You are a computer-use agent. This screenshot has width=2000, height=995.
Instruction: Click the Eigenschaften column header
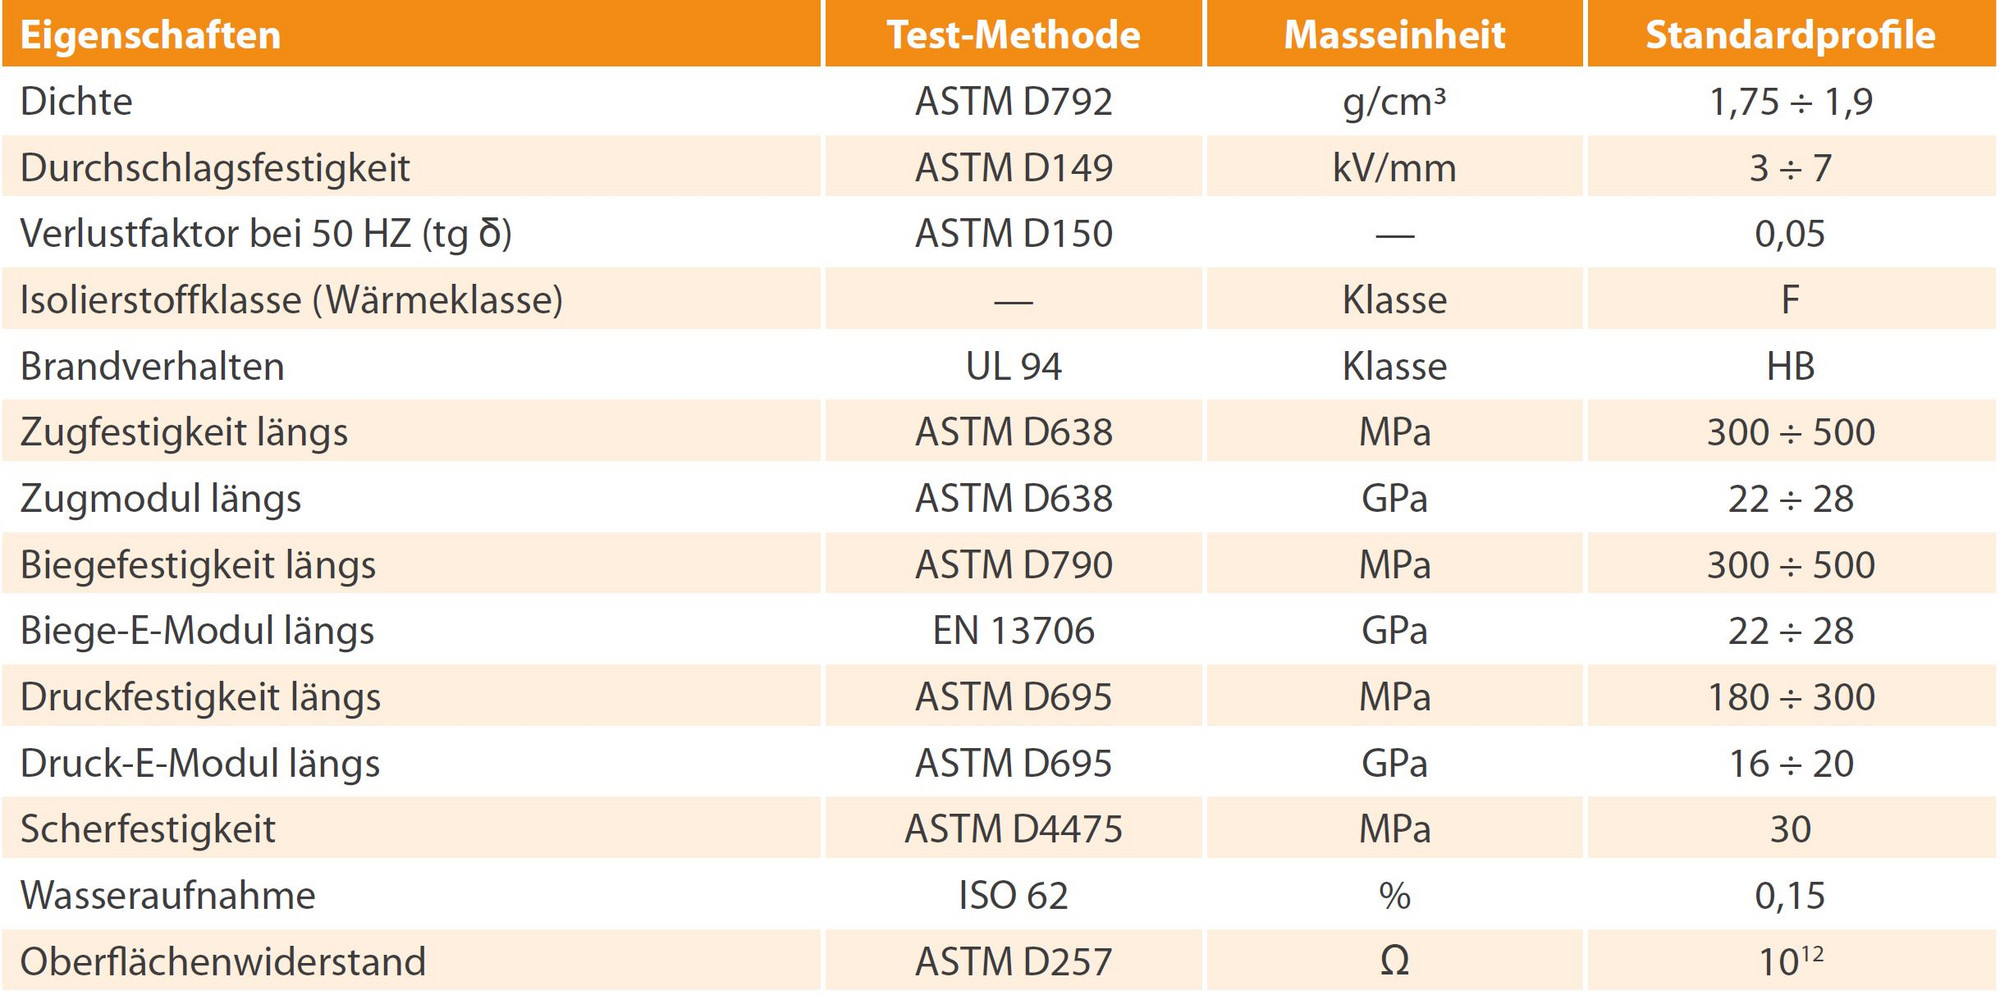click(x=150, y=35)
